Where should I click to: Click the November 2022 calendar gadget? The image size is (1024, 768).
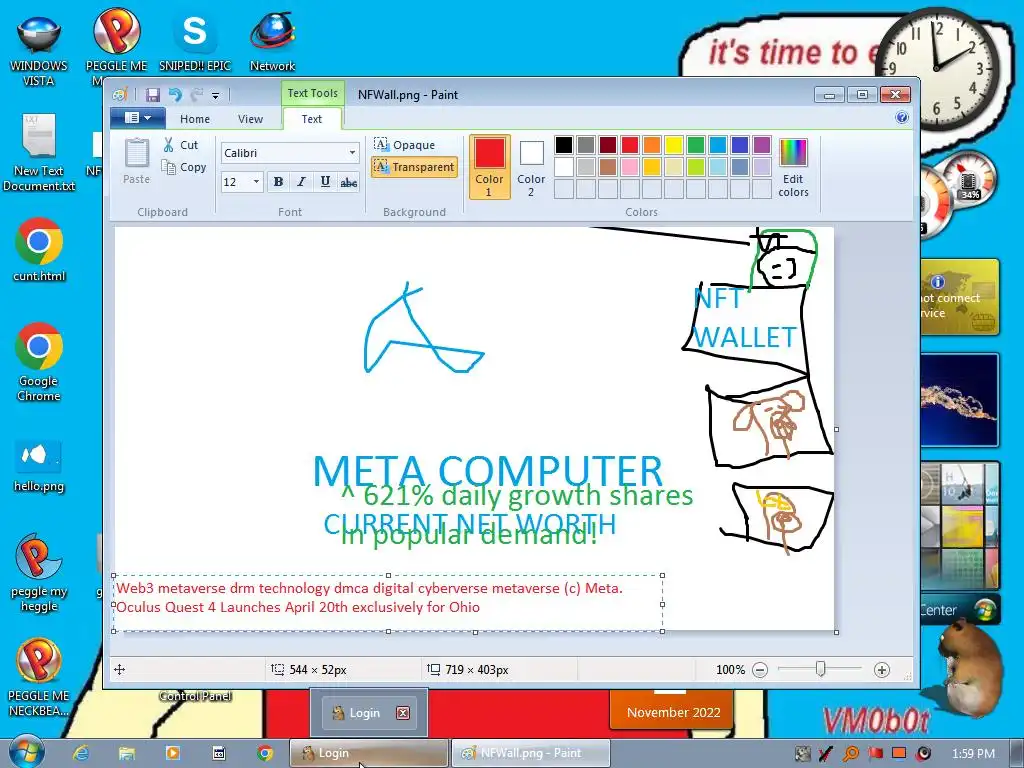673,712
